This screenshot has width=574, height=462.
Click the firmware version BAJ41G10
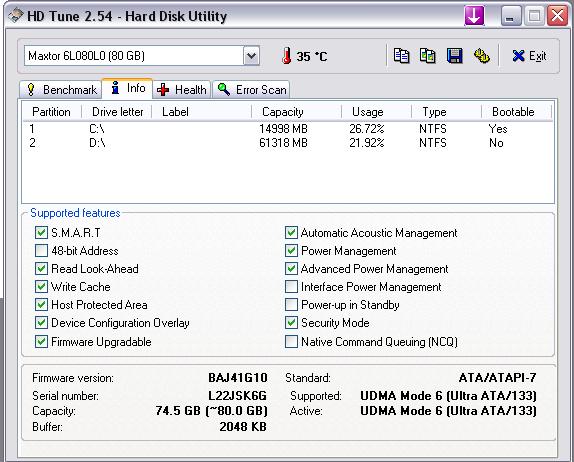[x=238, y=378]
